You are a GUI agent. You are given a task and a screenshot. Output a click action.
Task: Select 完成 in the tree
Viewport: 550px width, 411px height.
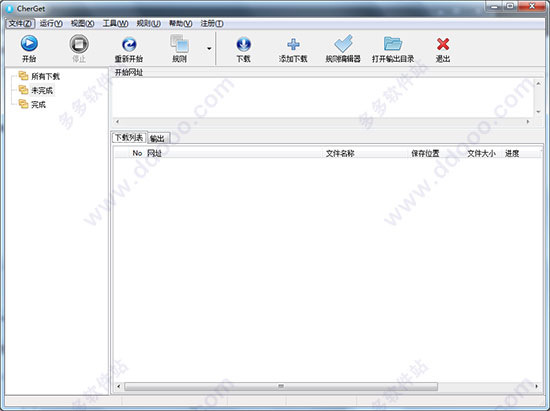(38, 105)
